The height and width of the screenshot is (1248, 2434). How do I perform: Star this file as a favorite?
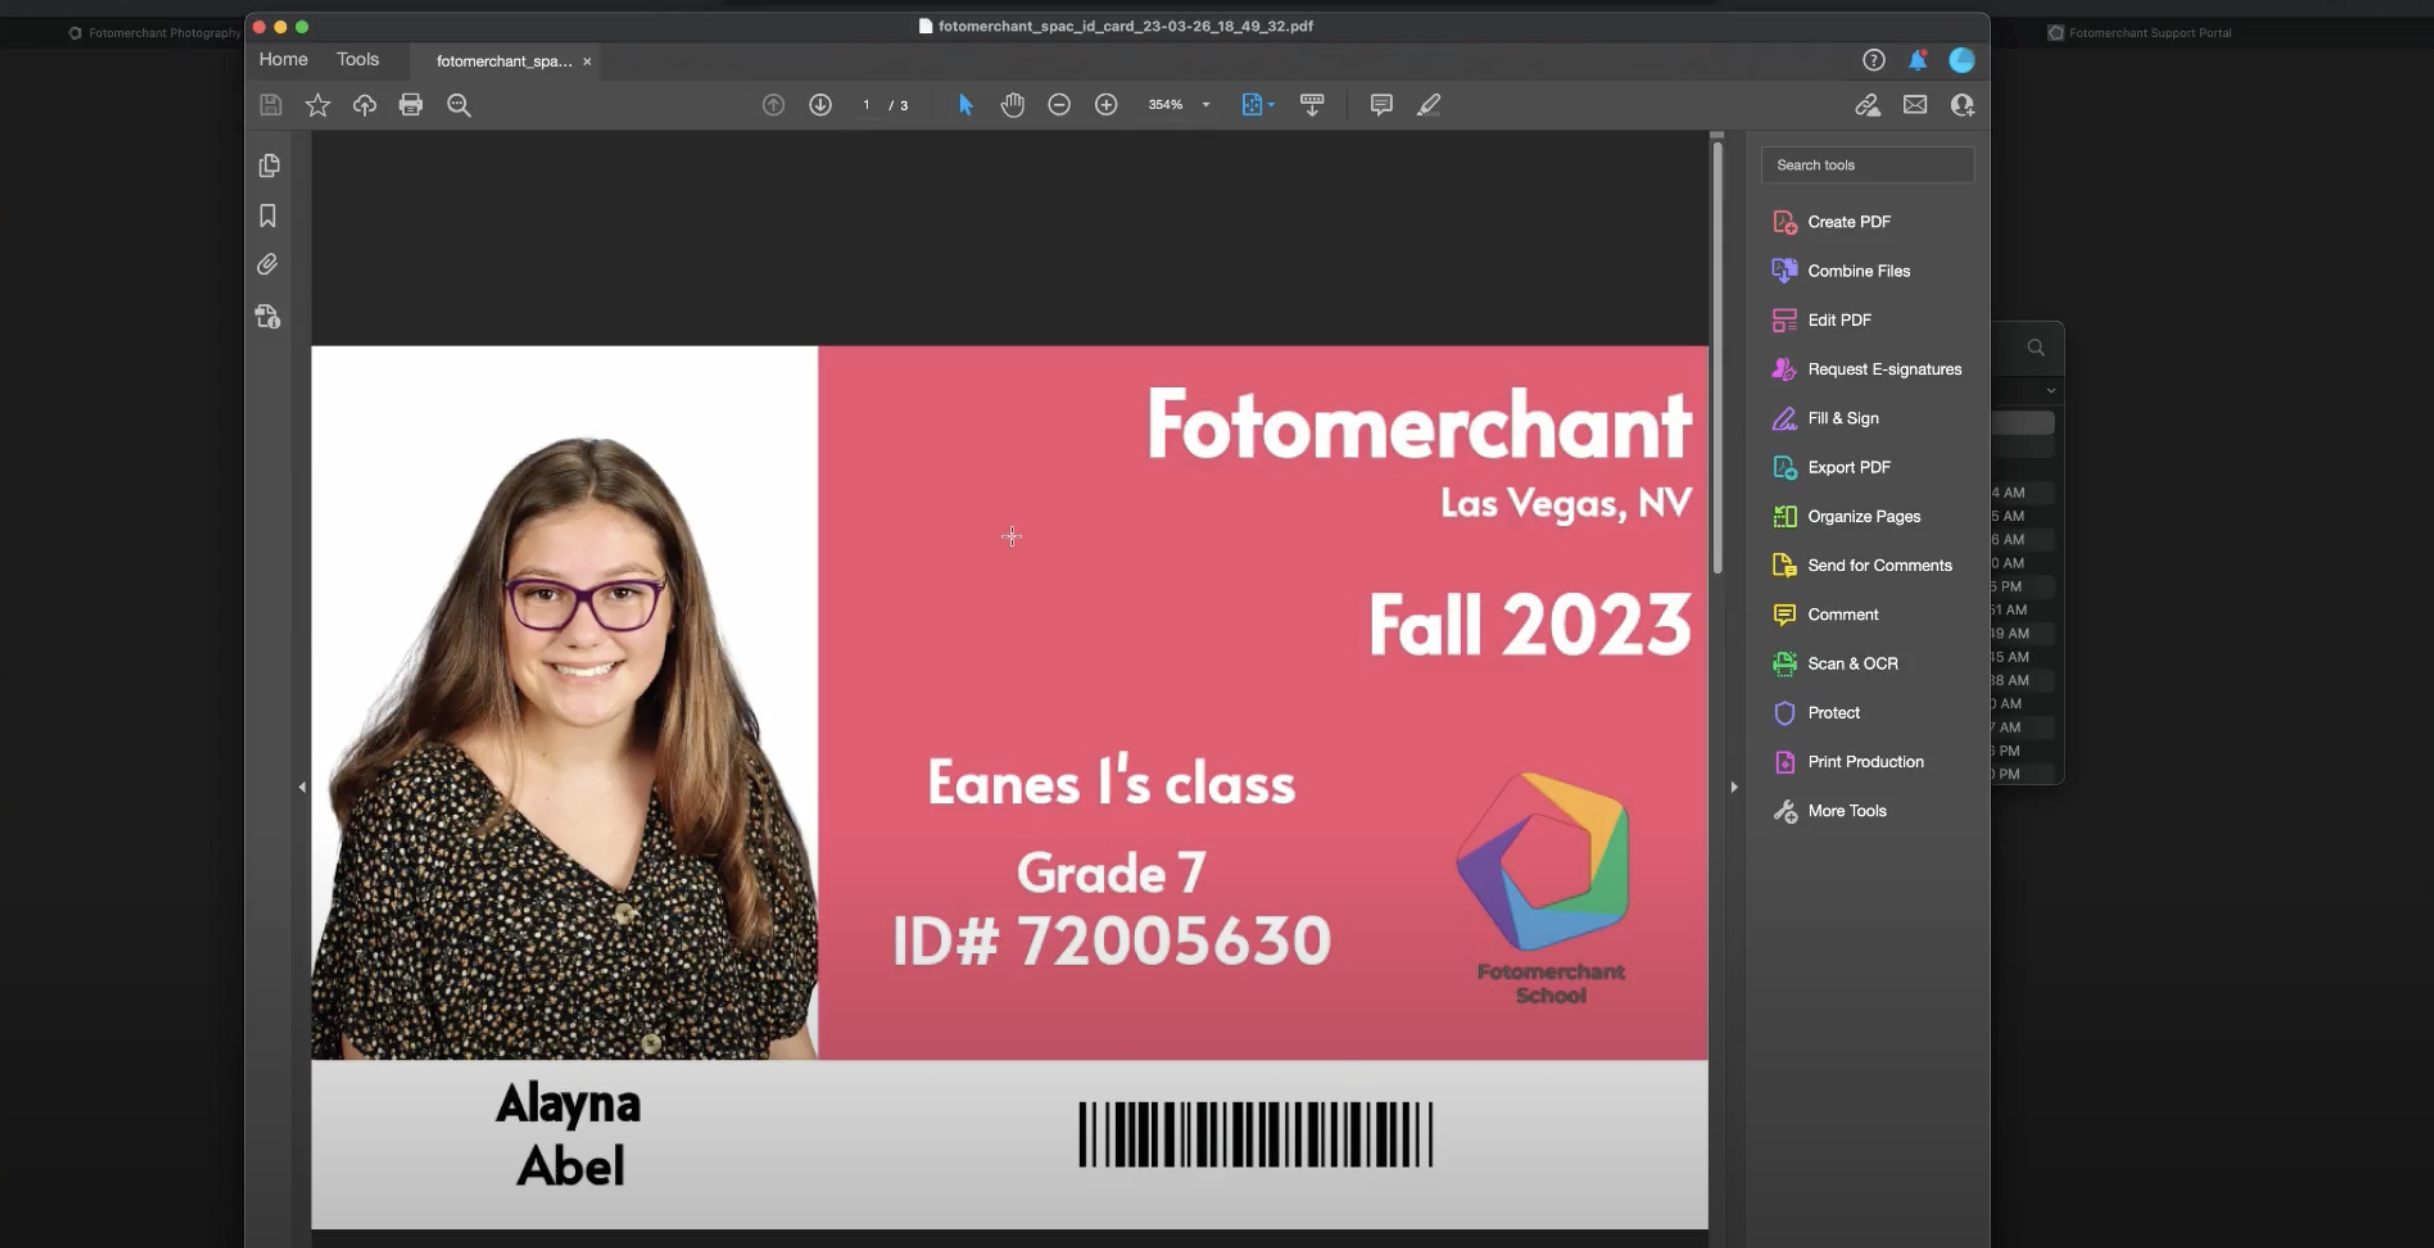pyautogui.click(x=318, y=105)
